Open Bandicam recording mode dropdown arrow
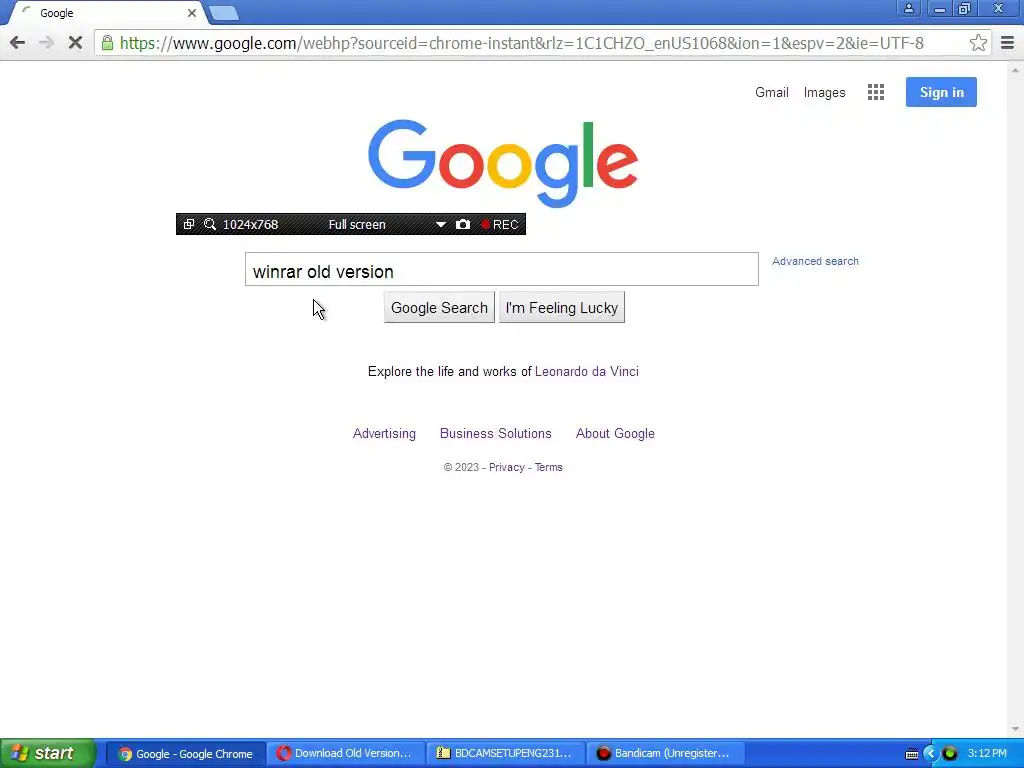This screenshot has width=1024, height=768. [x=441, y=225]
